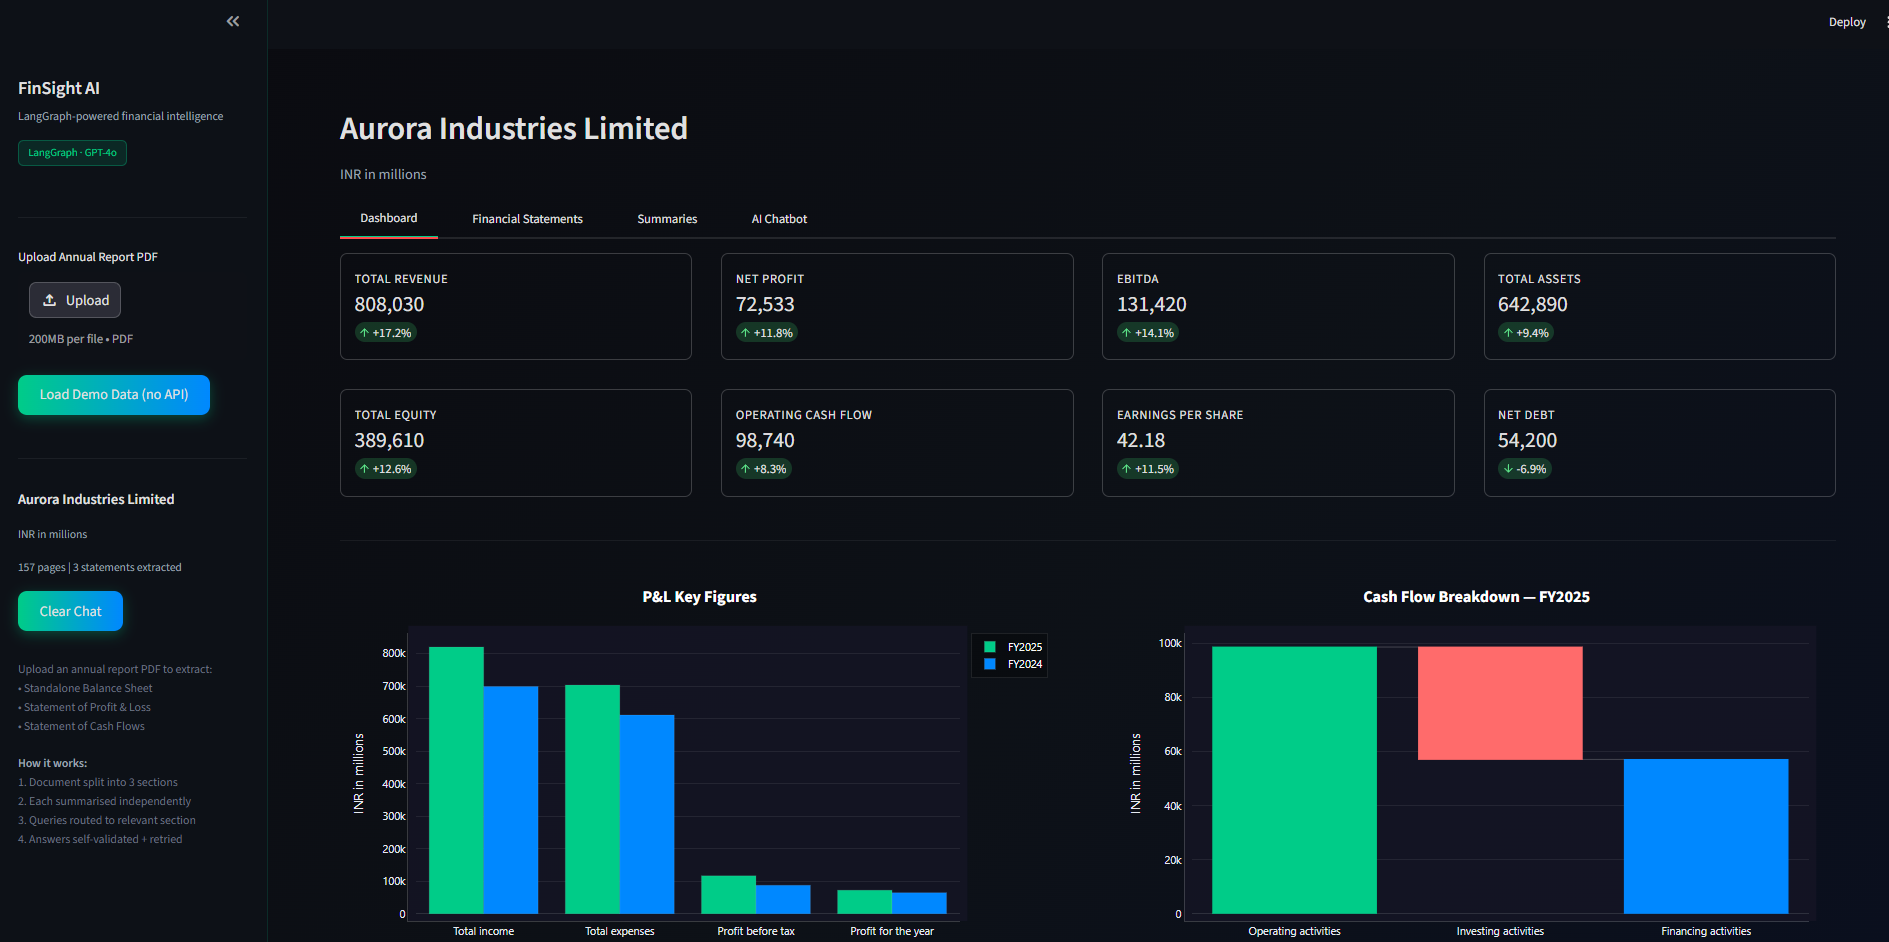The image size is (1889, 942).
Task: Click the P&L Key Figures chart title
Action: coord(700,597)
